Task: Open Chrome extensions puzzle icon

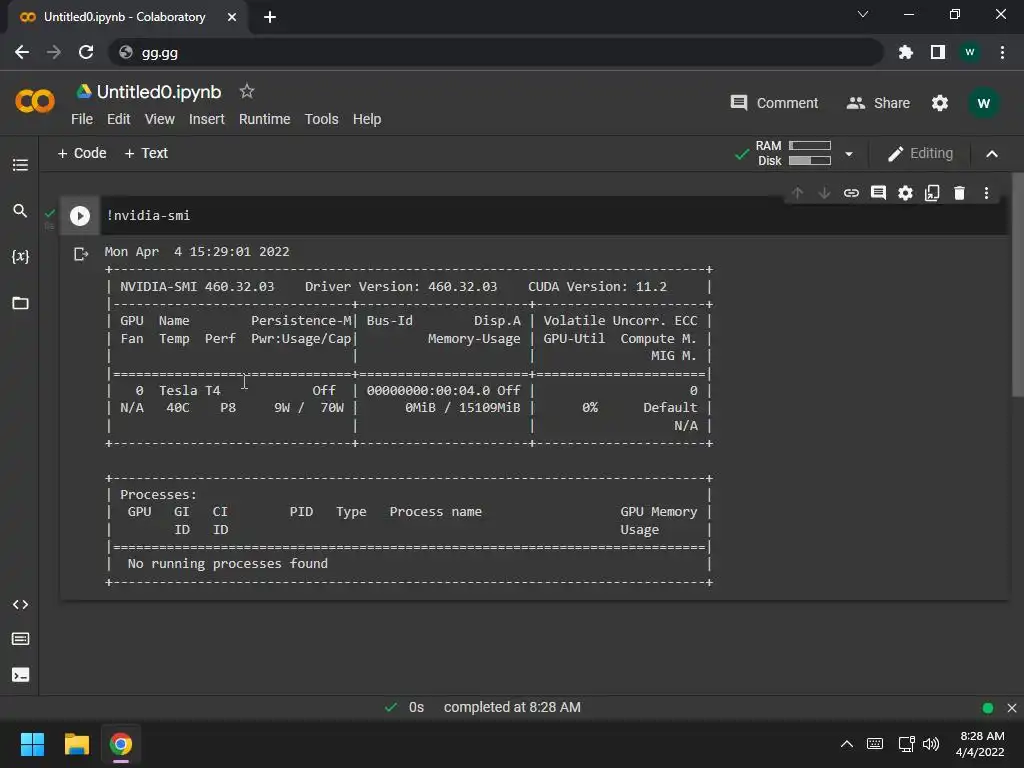Action: coord(906,52)
